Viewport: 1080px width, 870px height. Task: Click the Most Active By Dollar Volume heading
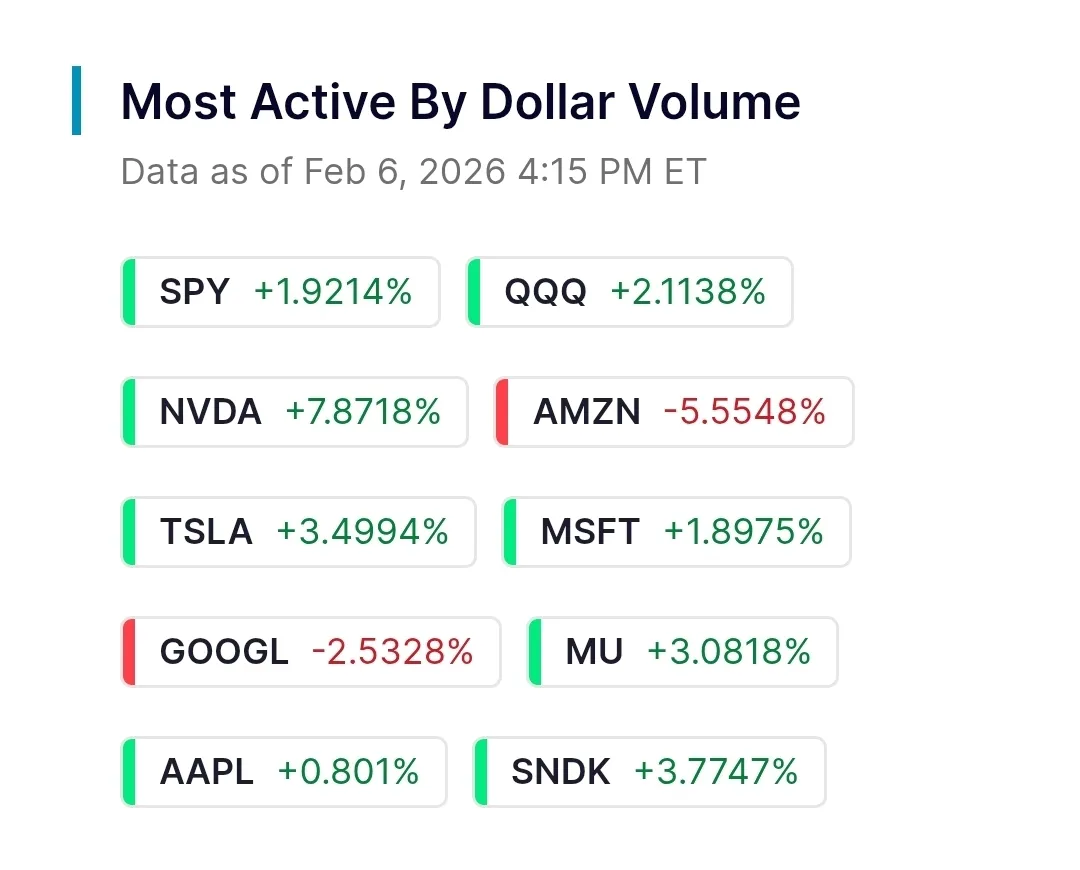pyautogui.click(x=460, y=102)
